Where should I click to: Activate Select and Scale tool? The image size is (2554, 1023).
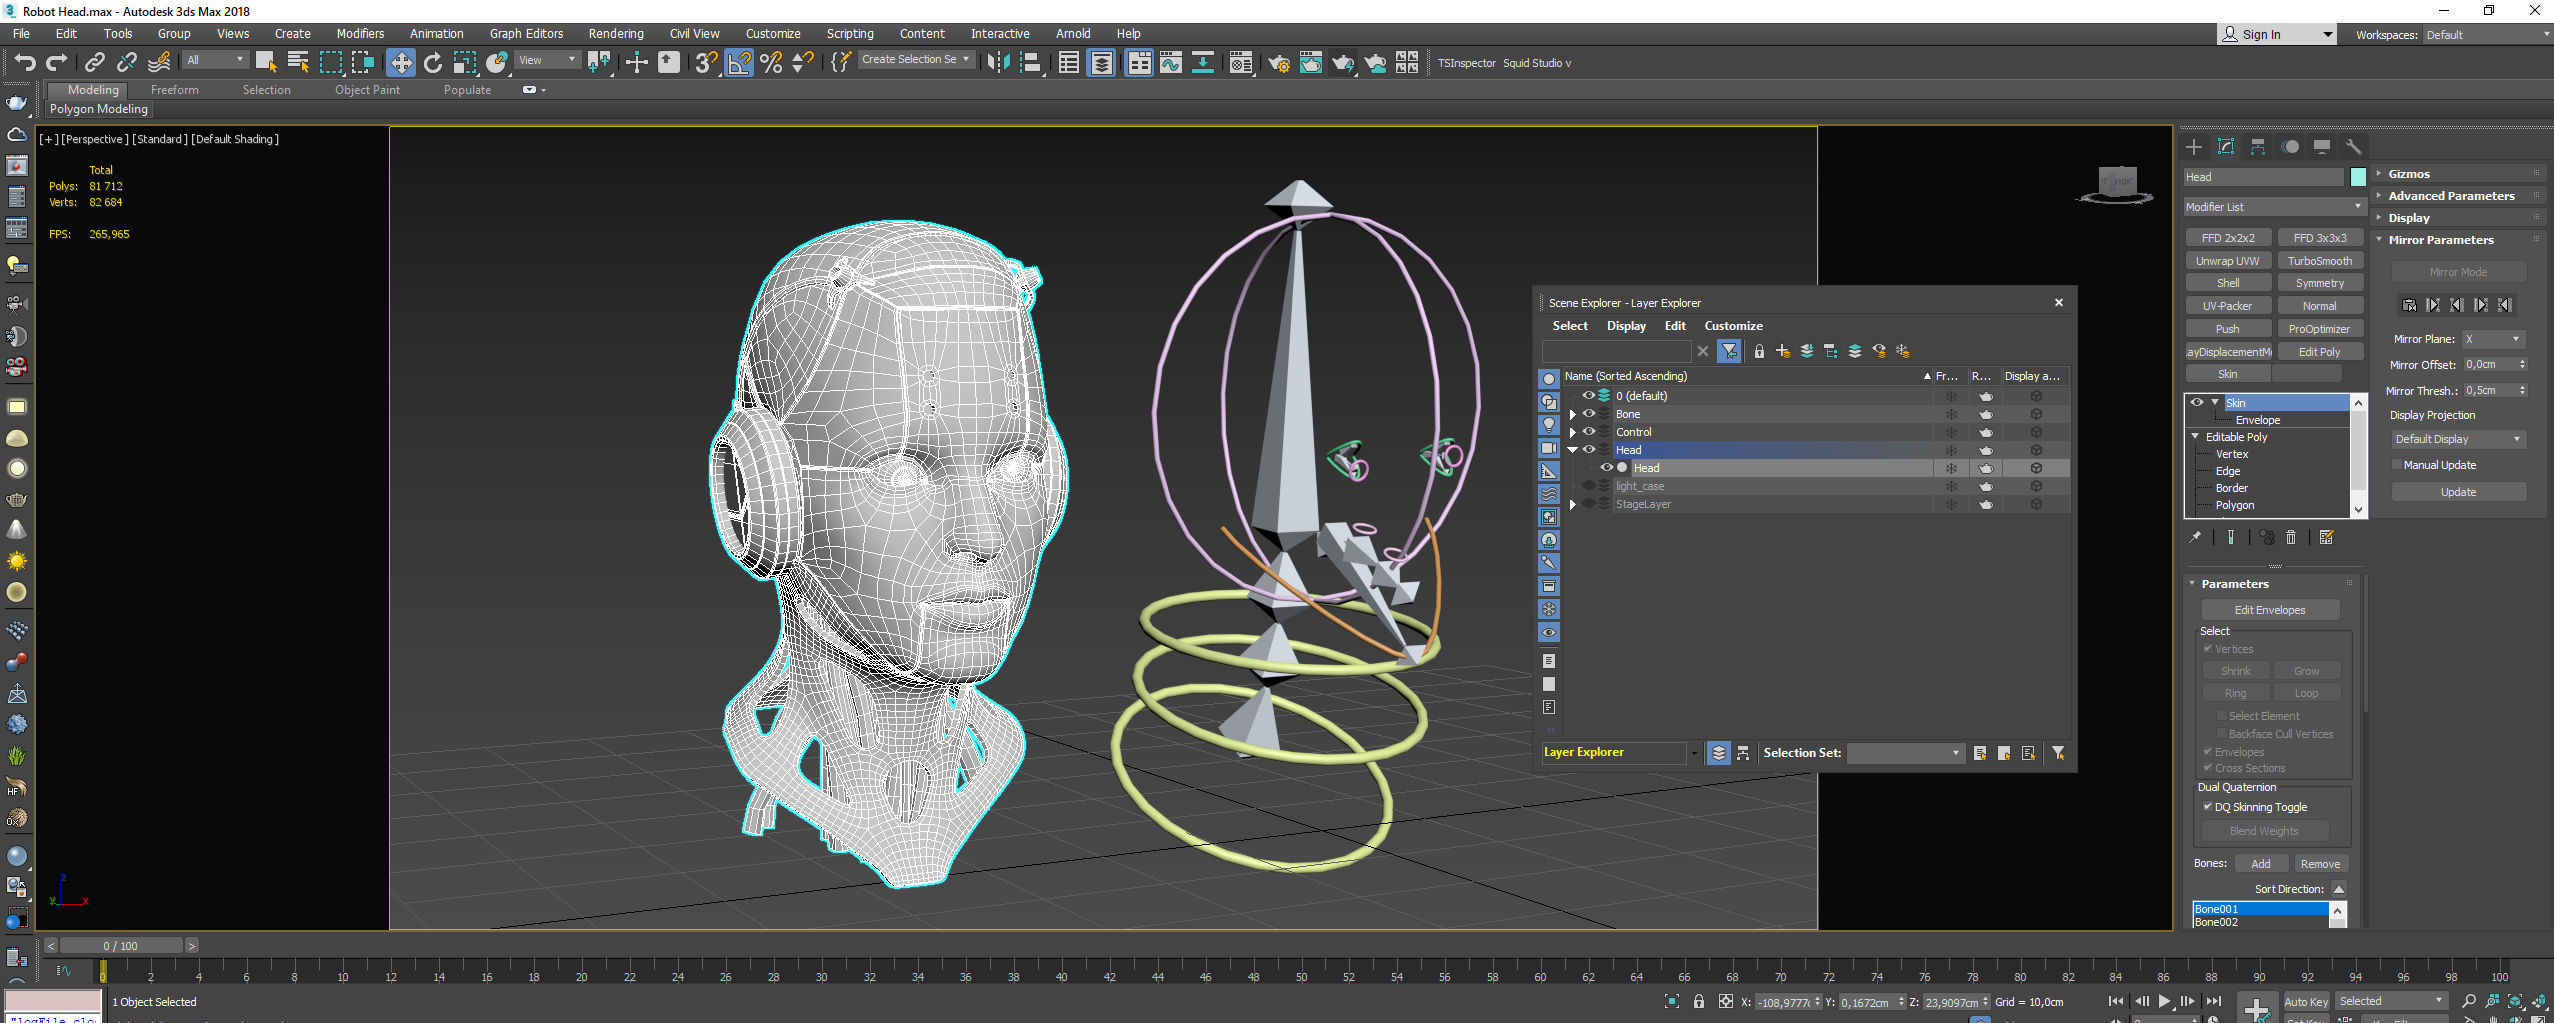(x=465, y=63)
